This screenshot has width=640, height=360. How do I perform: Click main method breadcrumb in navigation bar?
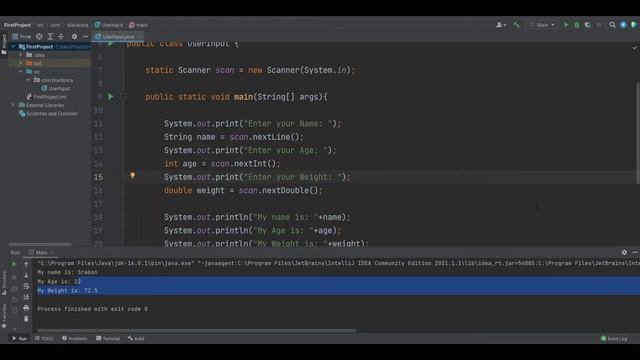[x=138, y=25]
